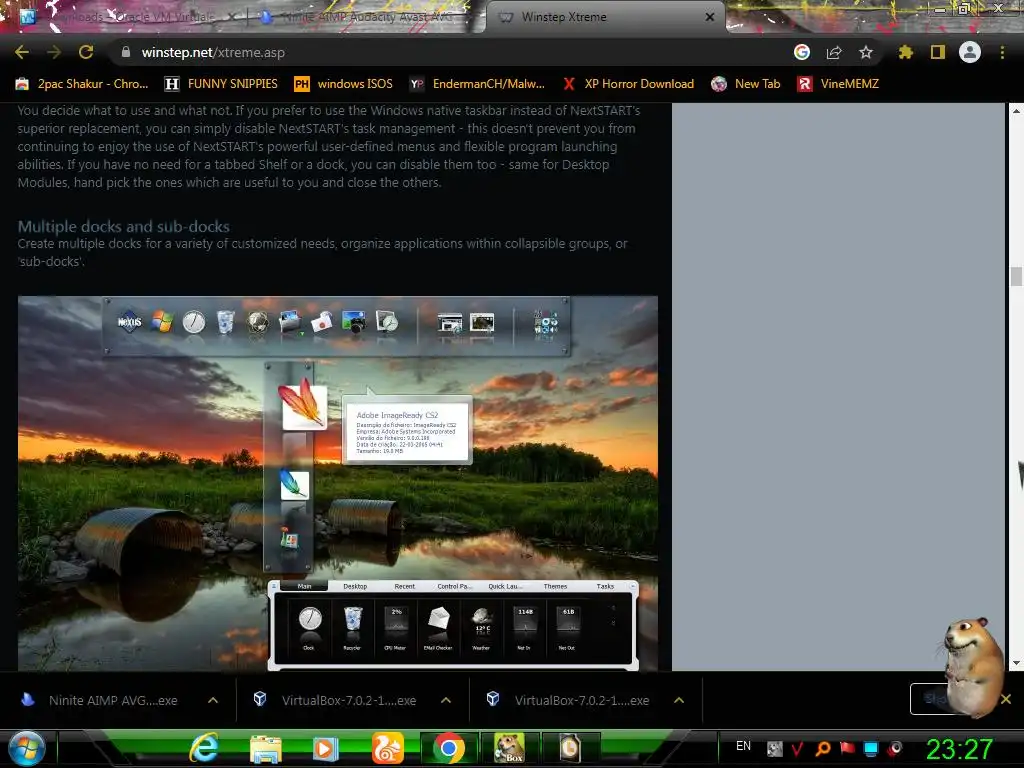Open the New Tab bookmark
This screenshot has height=768, width=1024.
(x=746, y=84)
